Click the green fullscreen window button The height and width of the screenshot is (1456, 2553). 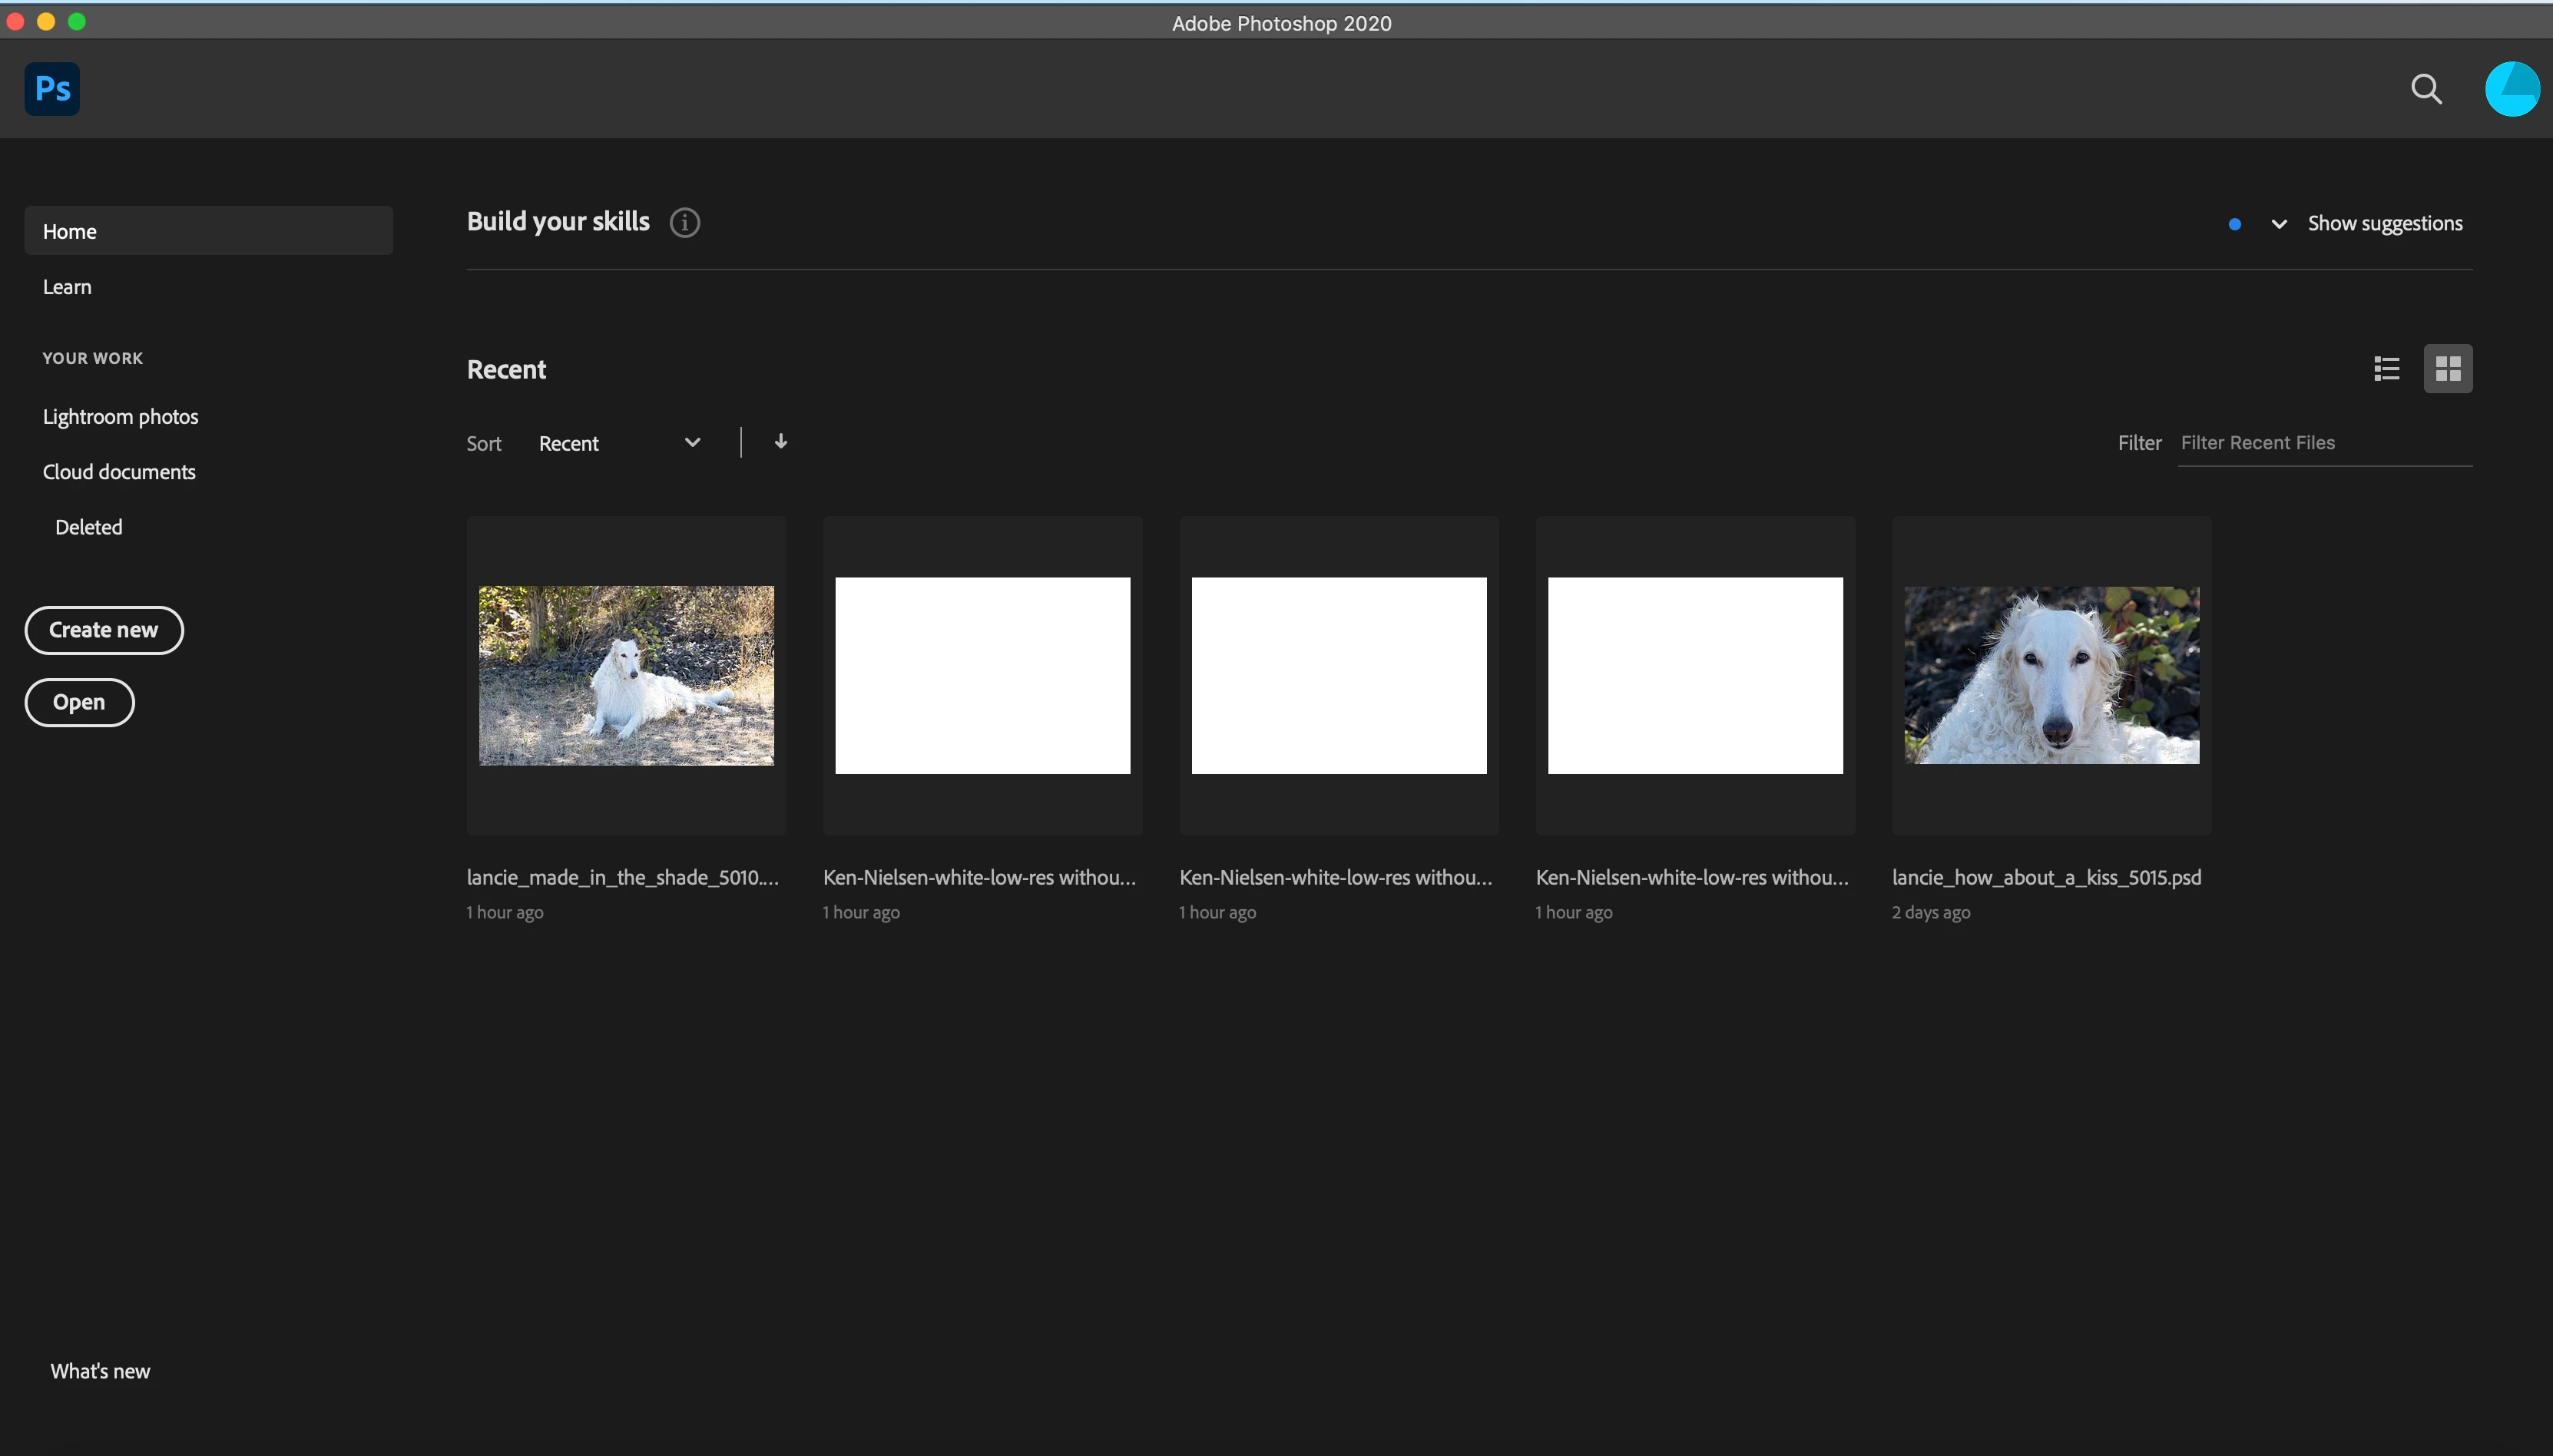tap(77, 22)
